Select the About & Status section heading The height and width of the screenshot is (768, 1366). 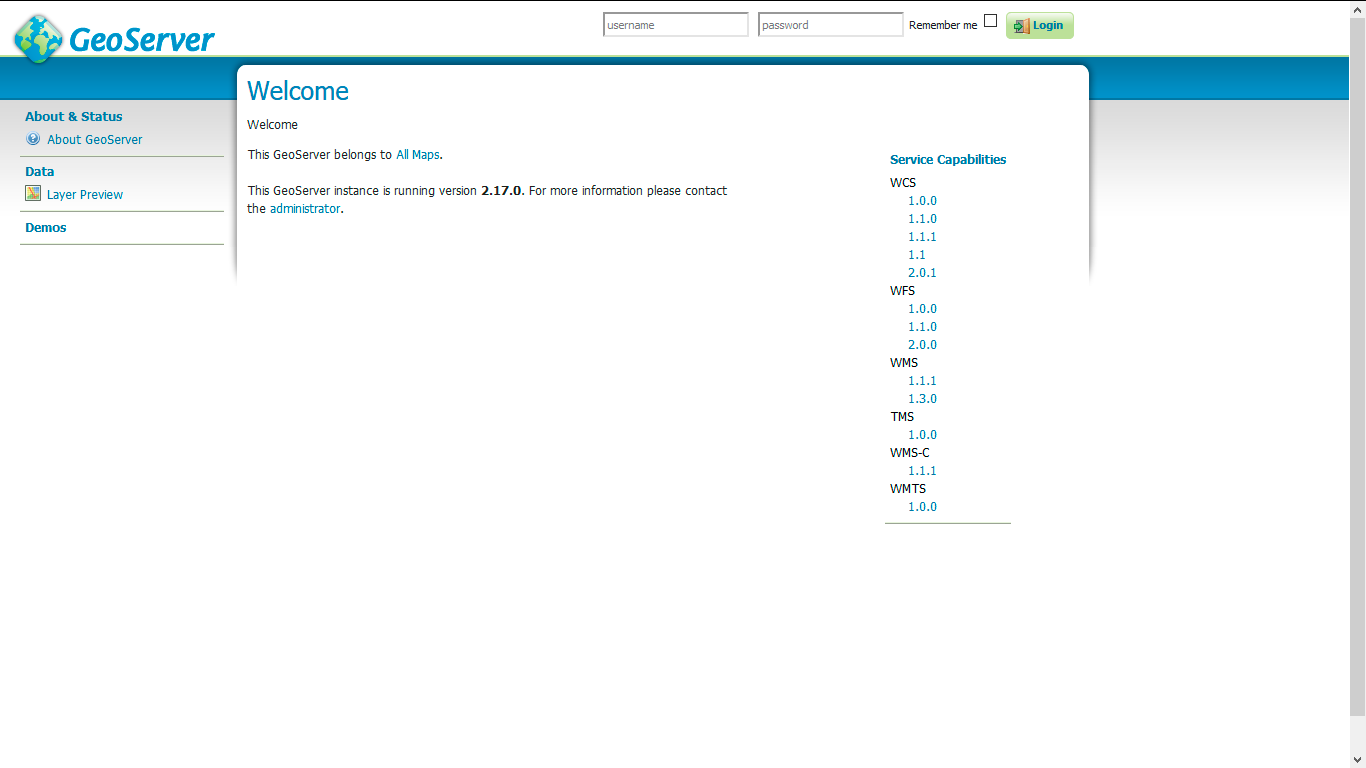[74, 117]
